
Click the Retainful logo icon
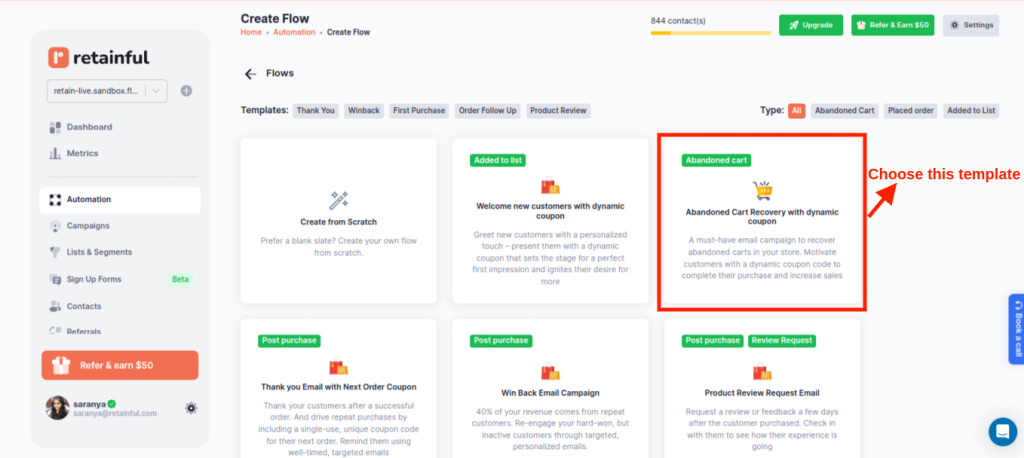click(x=58, y=57)
